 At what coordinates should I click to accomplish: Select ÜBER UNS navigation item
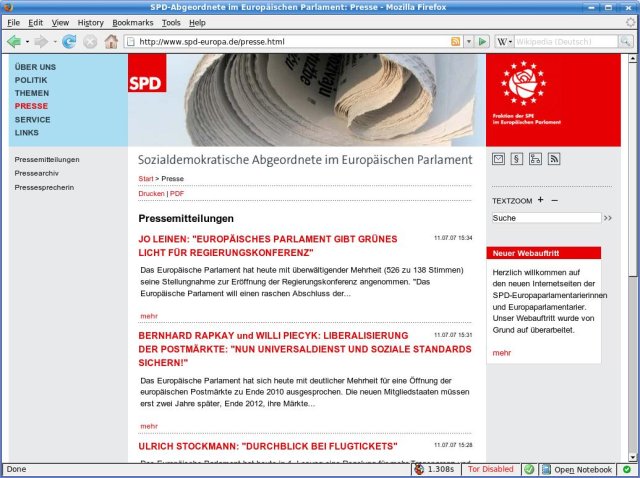pyautogui.click(x=35, y=67)
